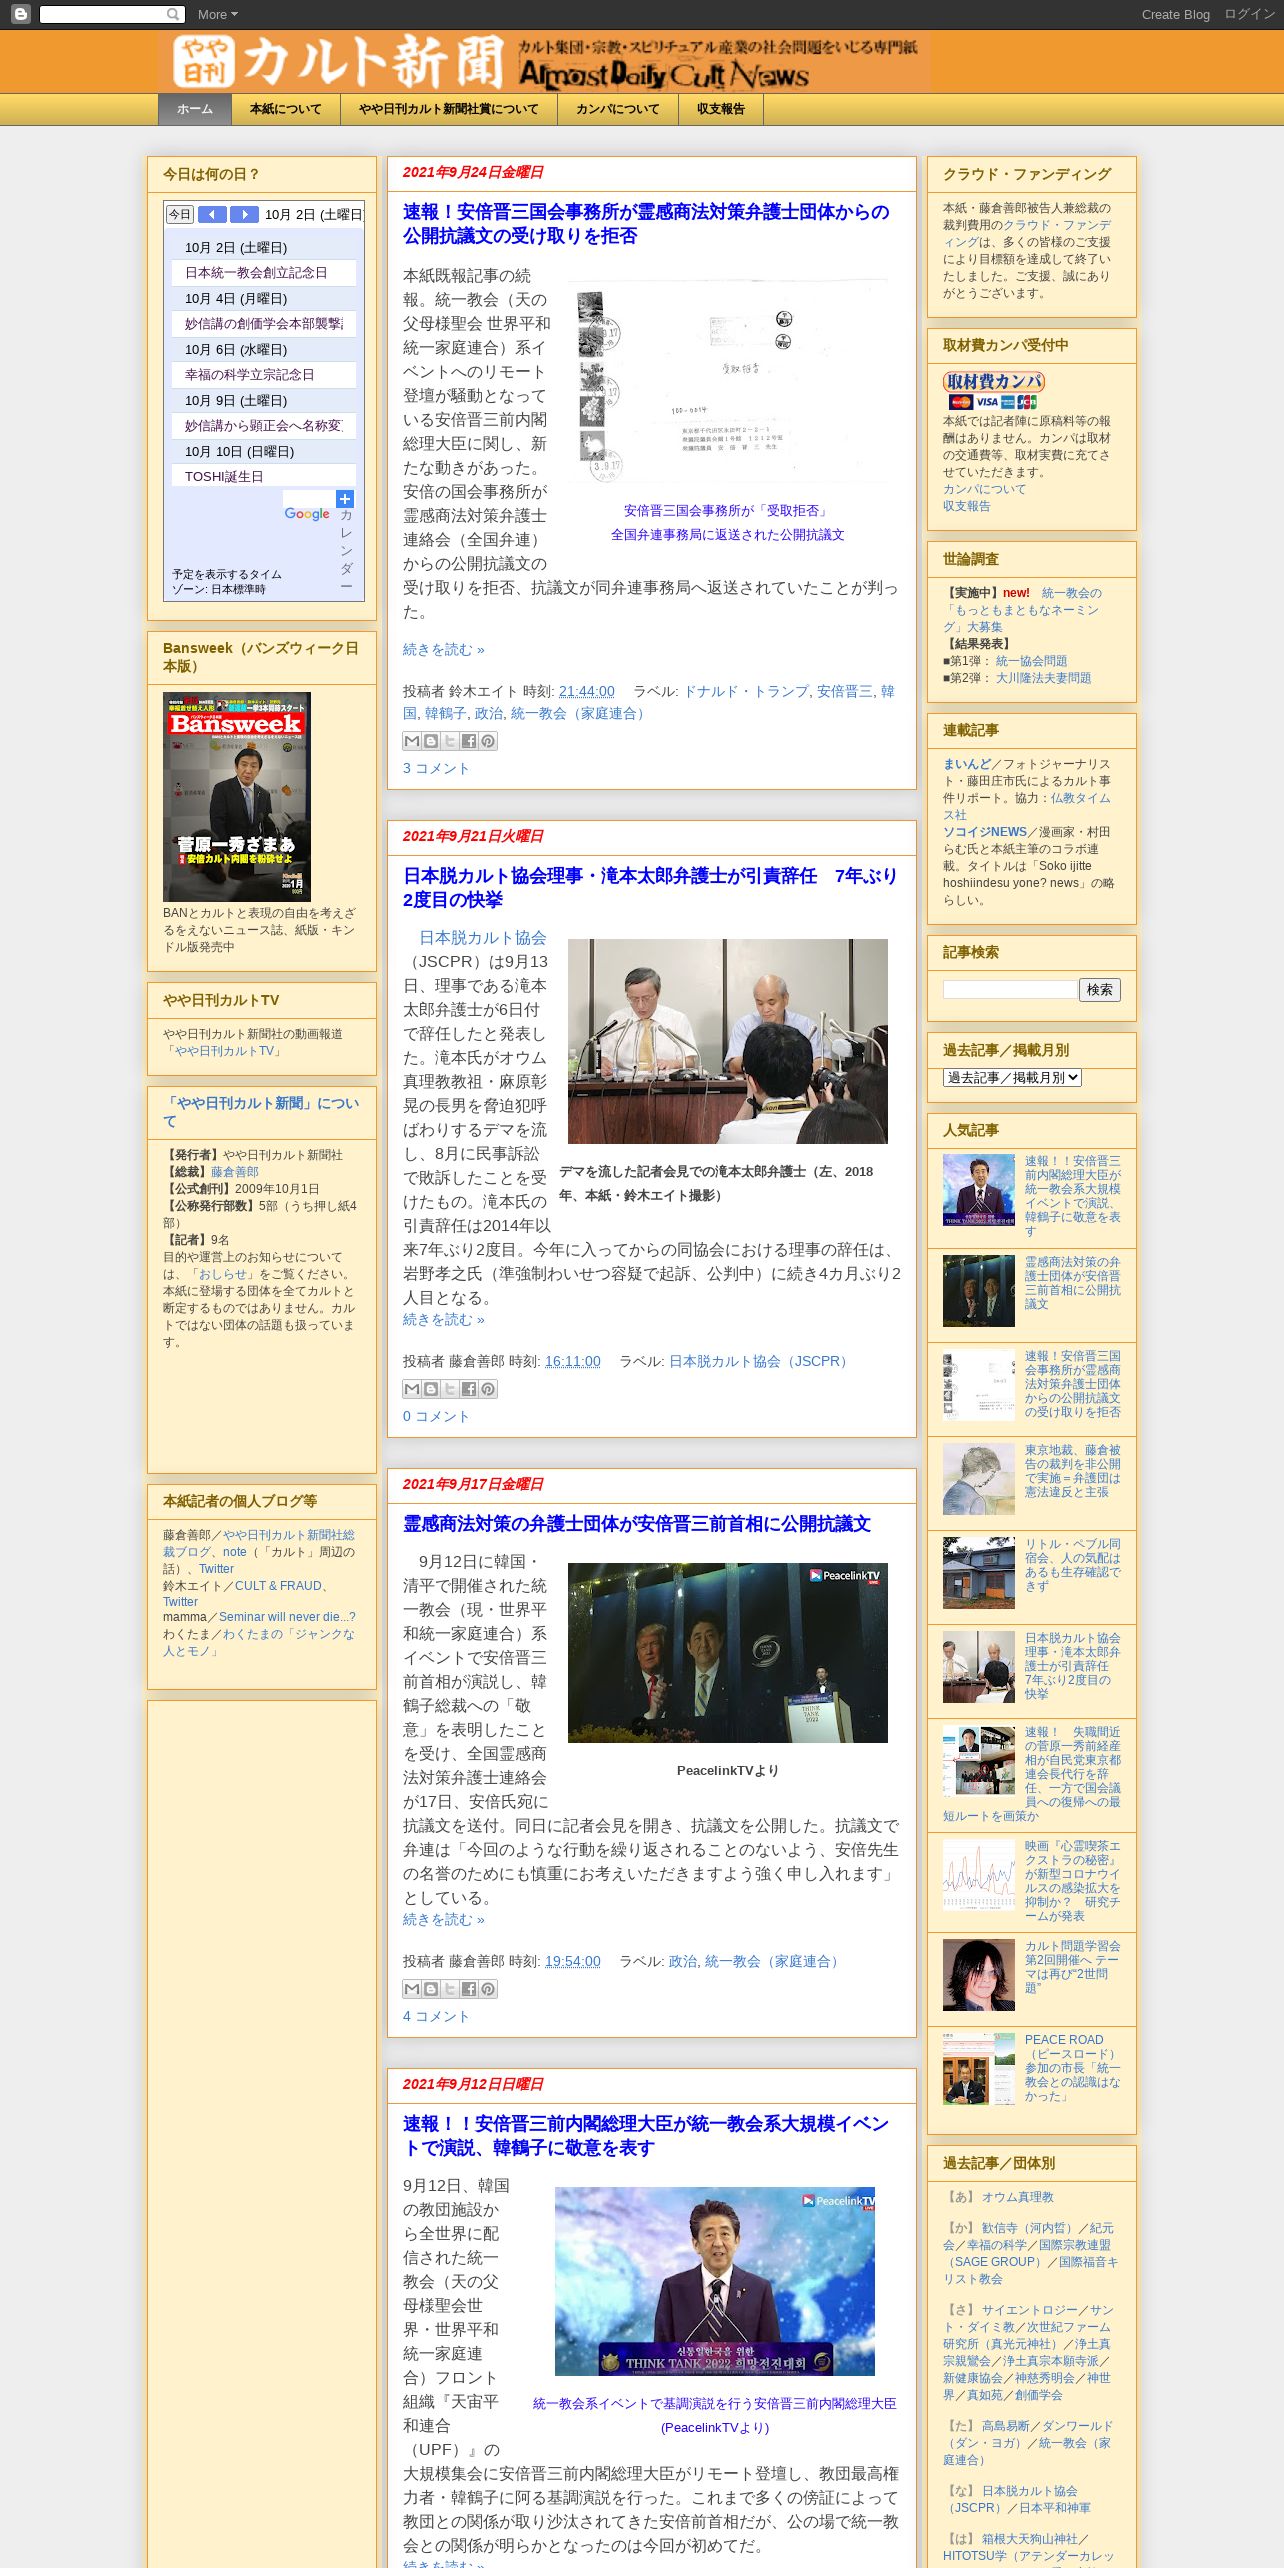1284x2568 pixels.
Task: Open CULT & FRAUD blog link
Action: click(278, 1586)
